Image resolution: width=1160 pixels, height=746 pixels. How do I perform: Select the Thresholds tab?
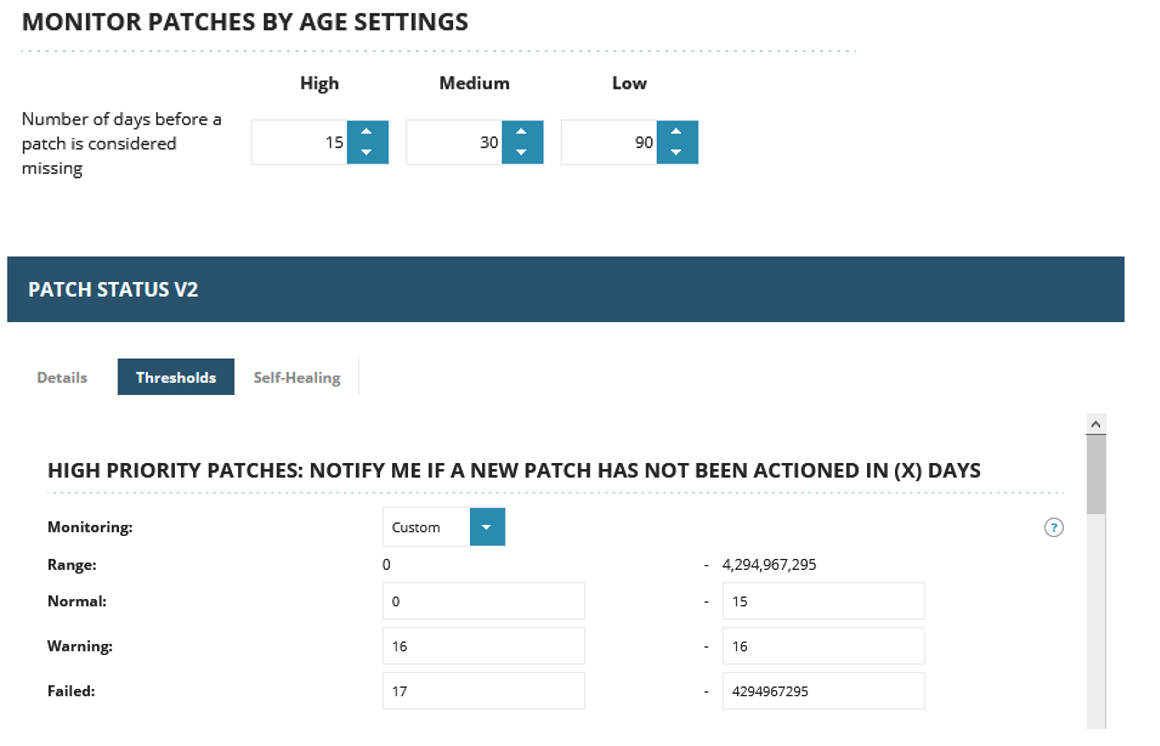[176, 377]
